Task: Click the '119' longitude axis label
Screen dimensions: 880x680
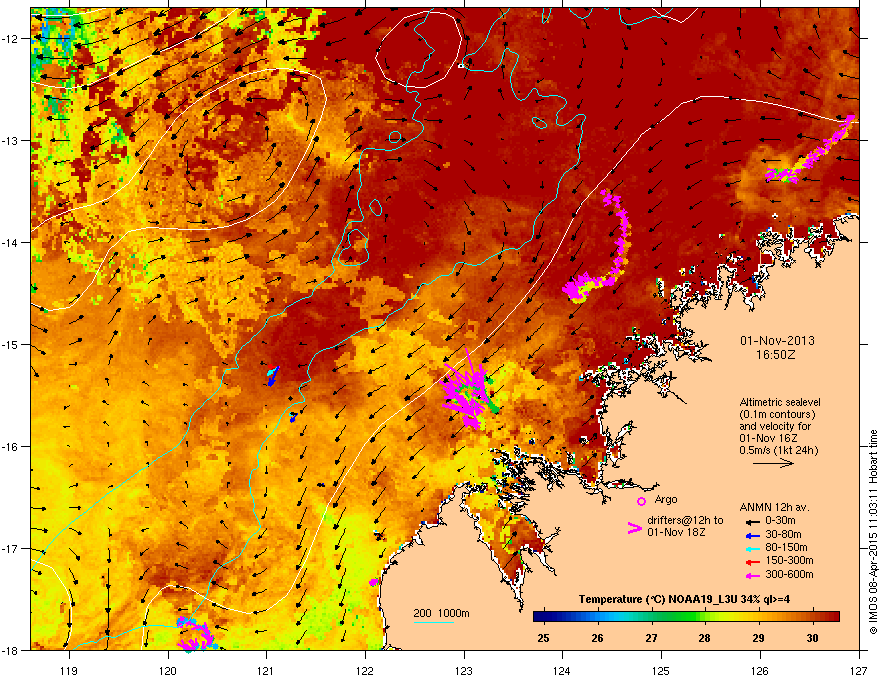Action: (69, 670)
